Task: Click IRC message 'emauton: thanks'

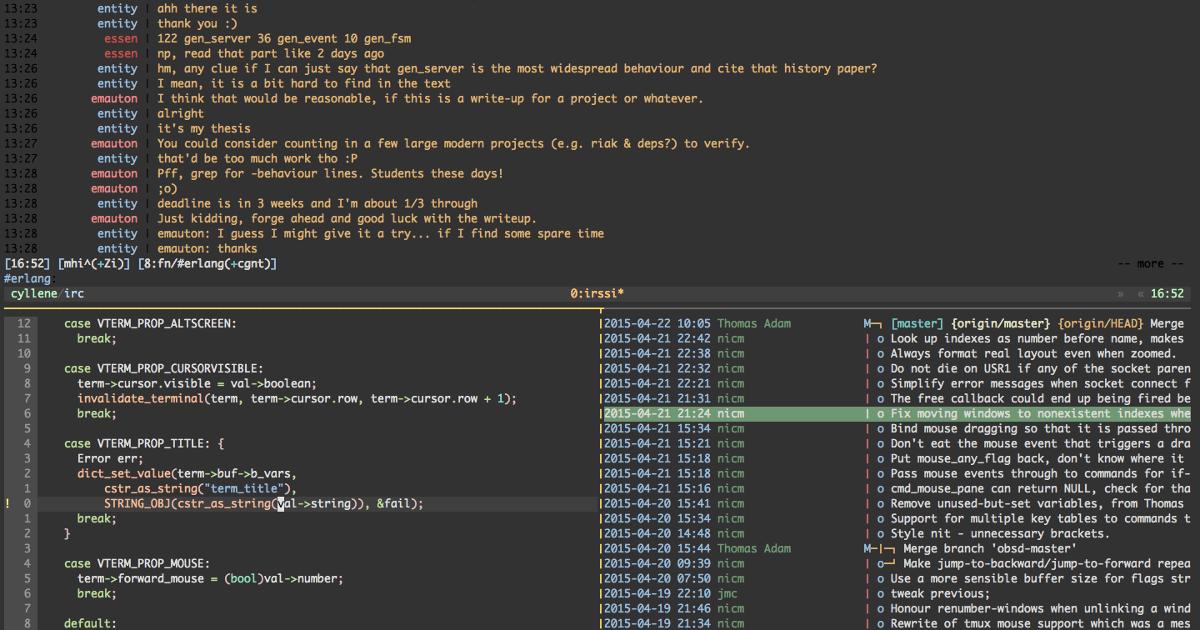Action: [x=207, y=249]
